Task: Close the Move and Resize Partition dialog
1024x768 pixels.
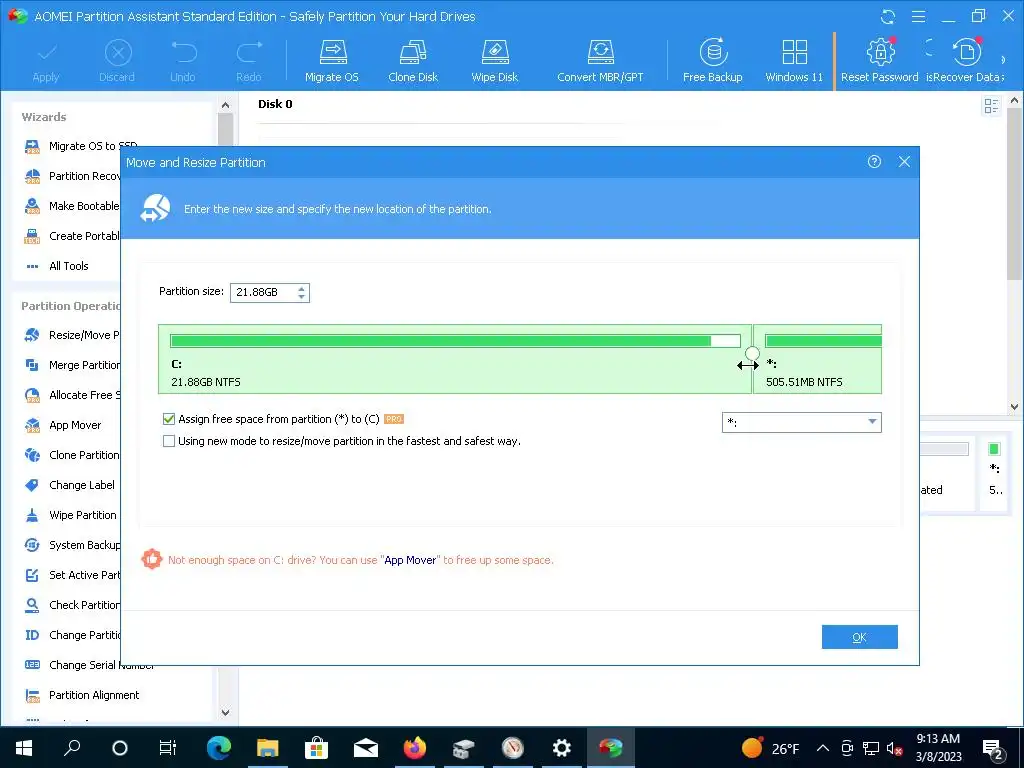Action: pos(904,161)
